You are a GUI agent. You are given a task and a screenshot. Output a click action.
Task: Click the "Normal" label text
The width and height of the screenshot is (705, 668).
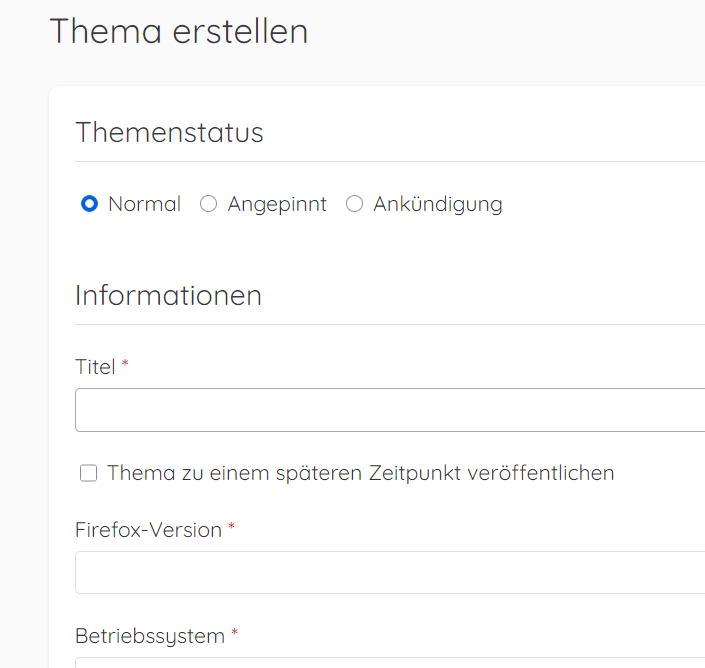pos(144,204)
